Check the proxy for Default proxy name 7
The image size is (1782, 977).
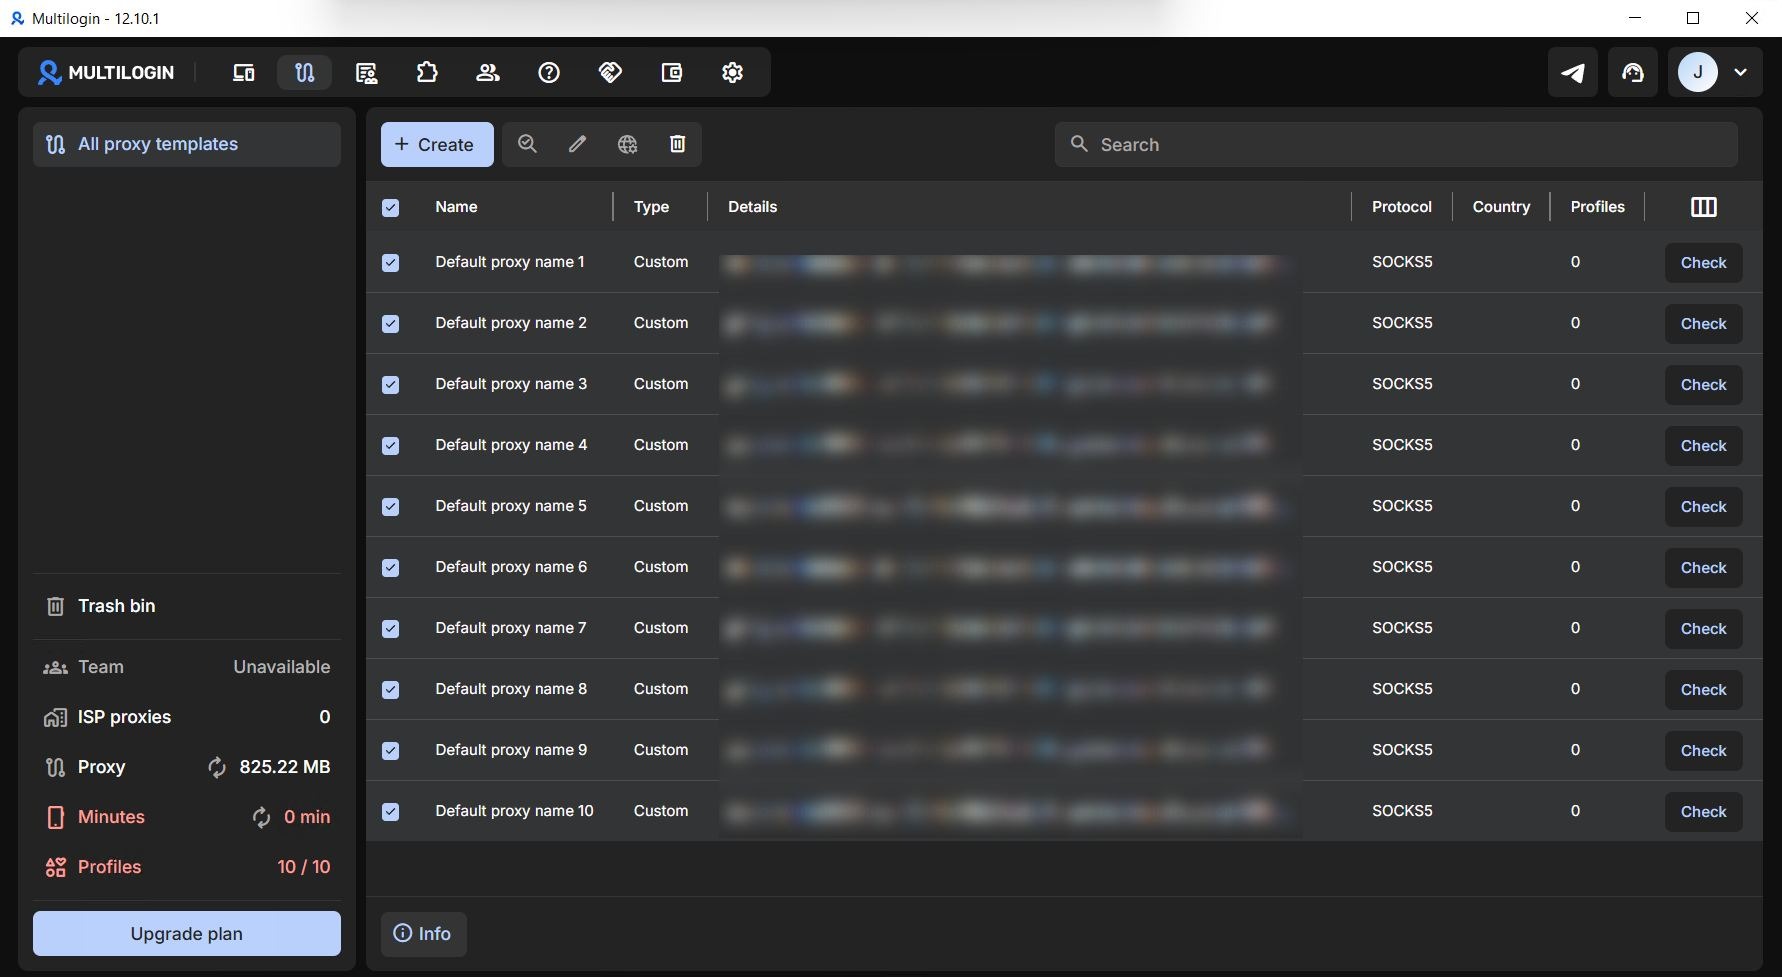pos(1703,628)
